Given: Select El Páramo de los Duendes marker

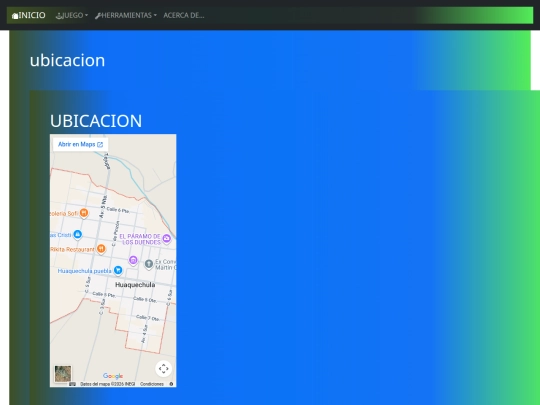Looking at the screenshot, I should click(x=167, y=238).
